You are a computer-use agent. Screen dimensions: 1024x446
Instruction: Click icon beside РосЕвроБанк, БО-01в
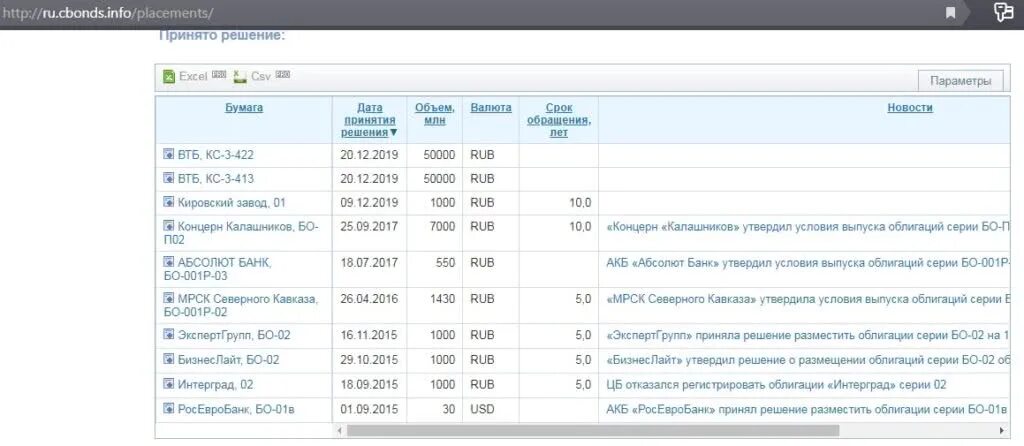click(168, 409)
